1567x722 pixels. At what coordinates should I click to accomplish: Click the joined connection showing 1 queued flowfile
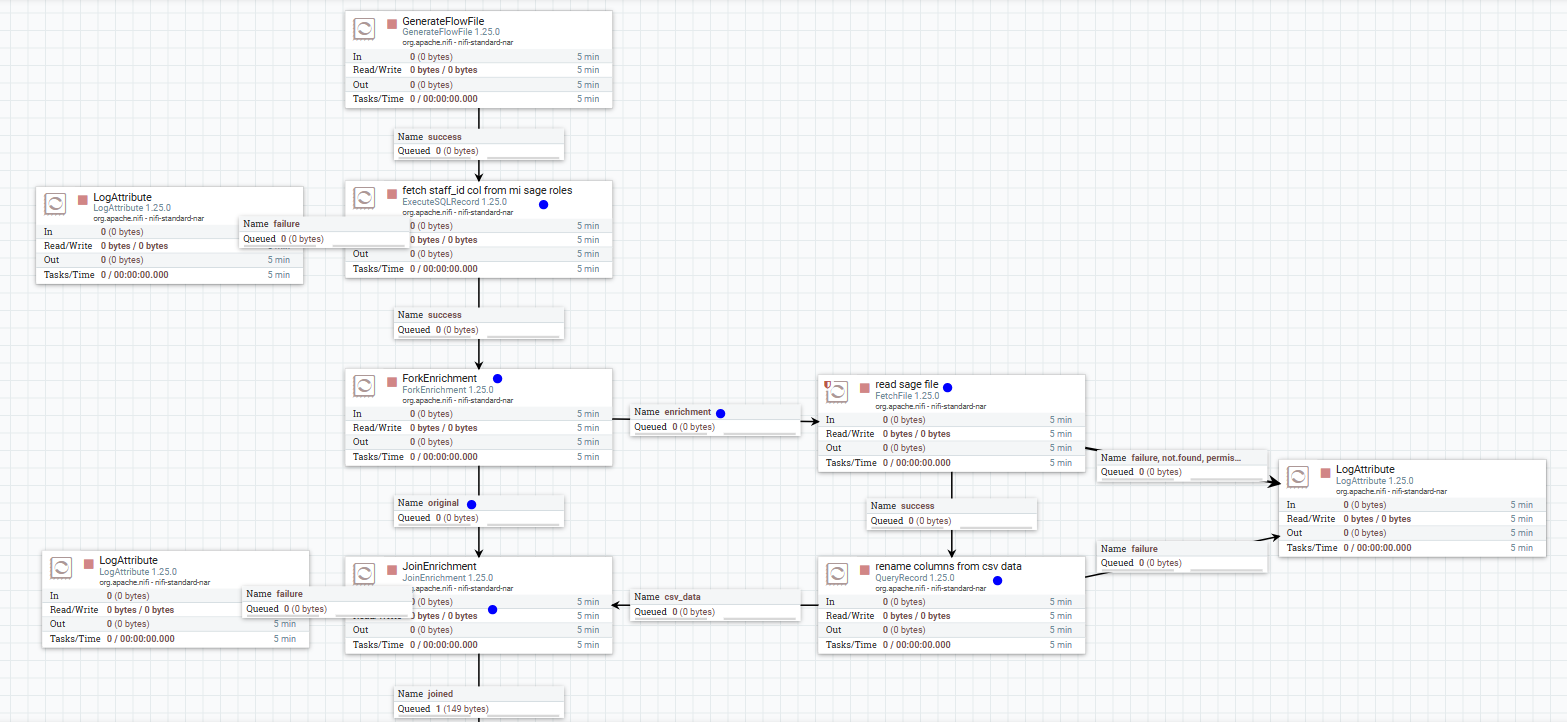point(478,700)
